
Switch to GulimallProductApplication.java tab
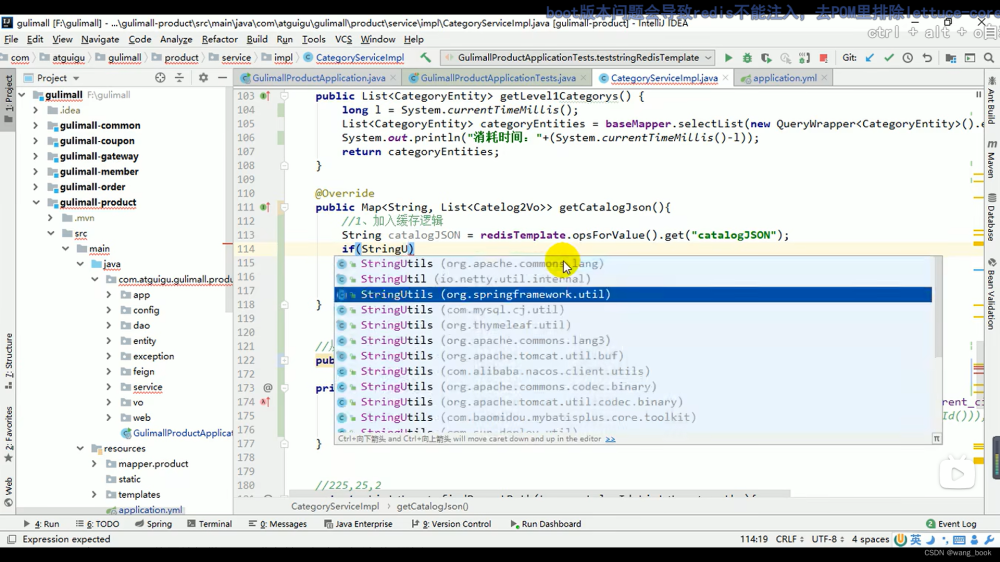(318, 78)
